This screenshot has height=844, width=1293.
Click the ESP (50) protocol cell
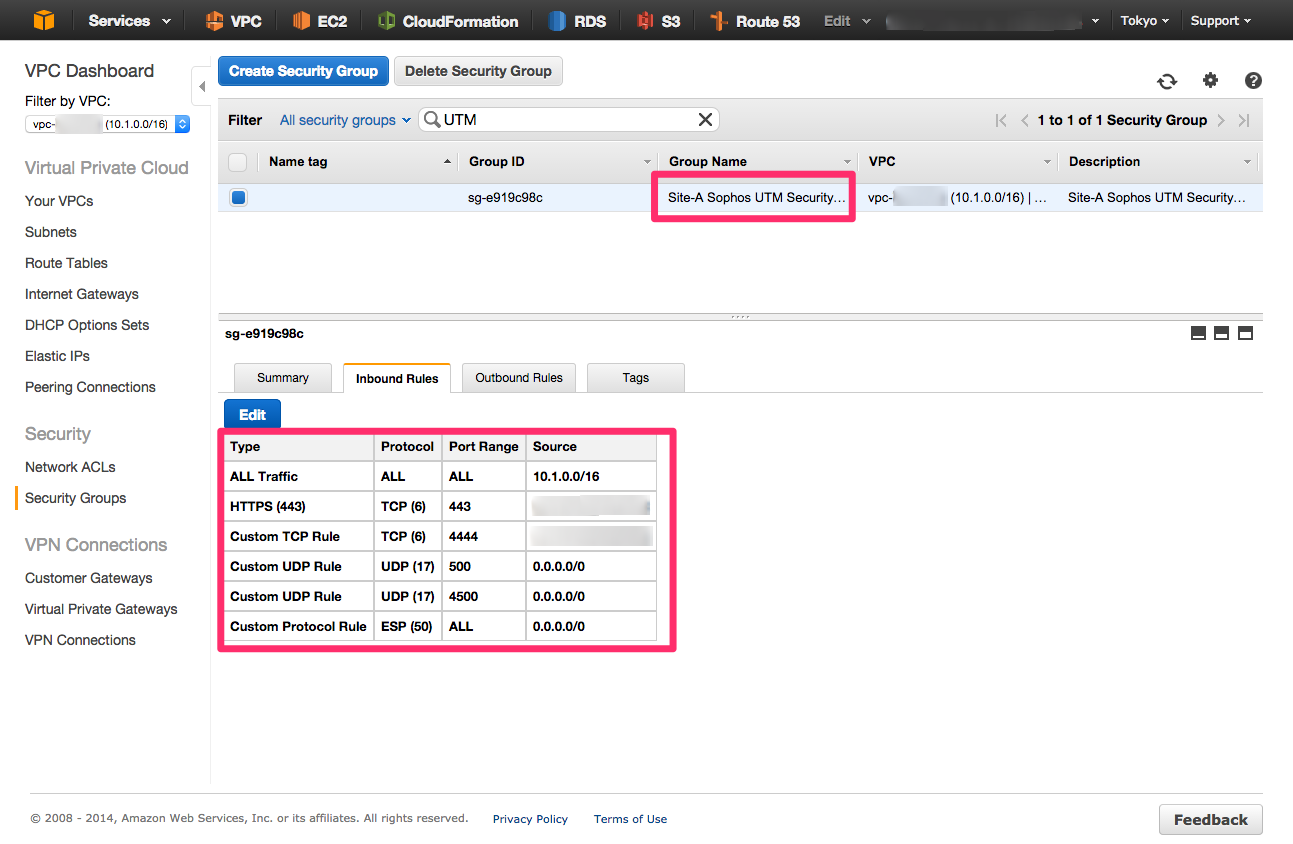coord(406,626)
